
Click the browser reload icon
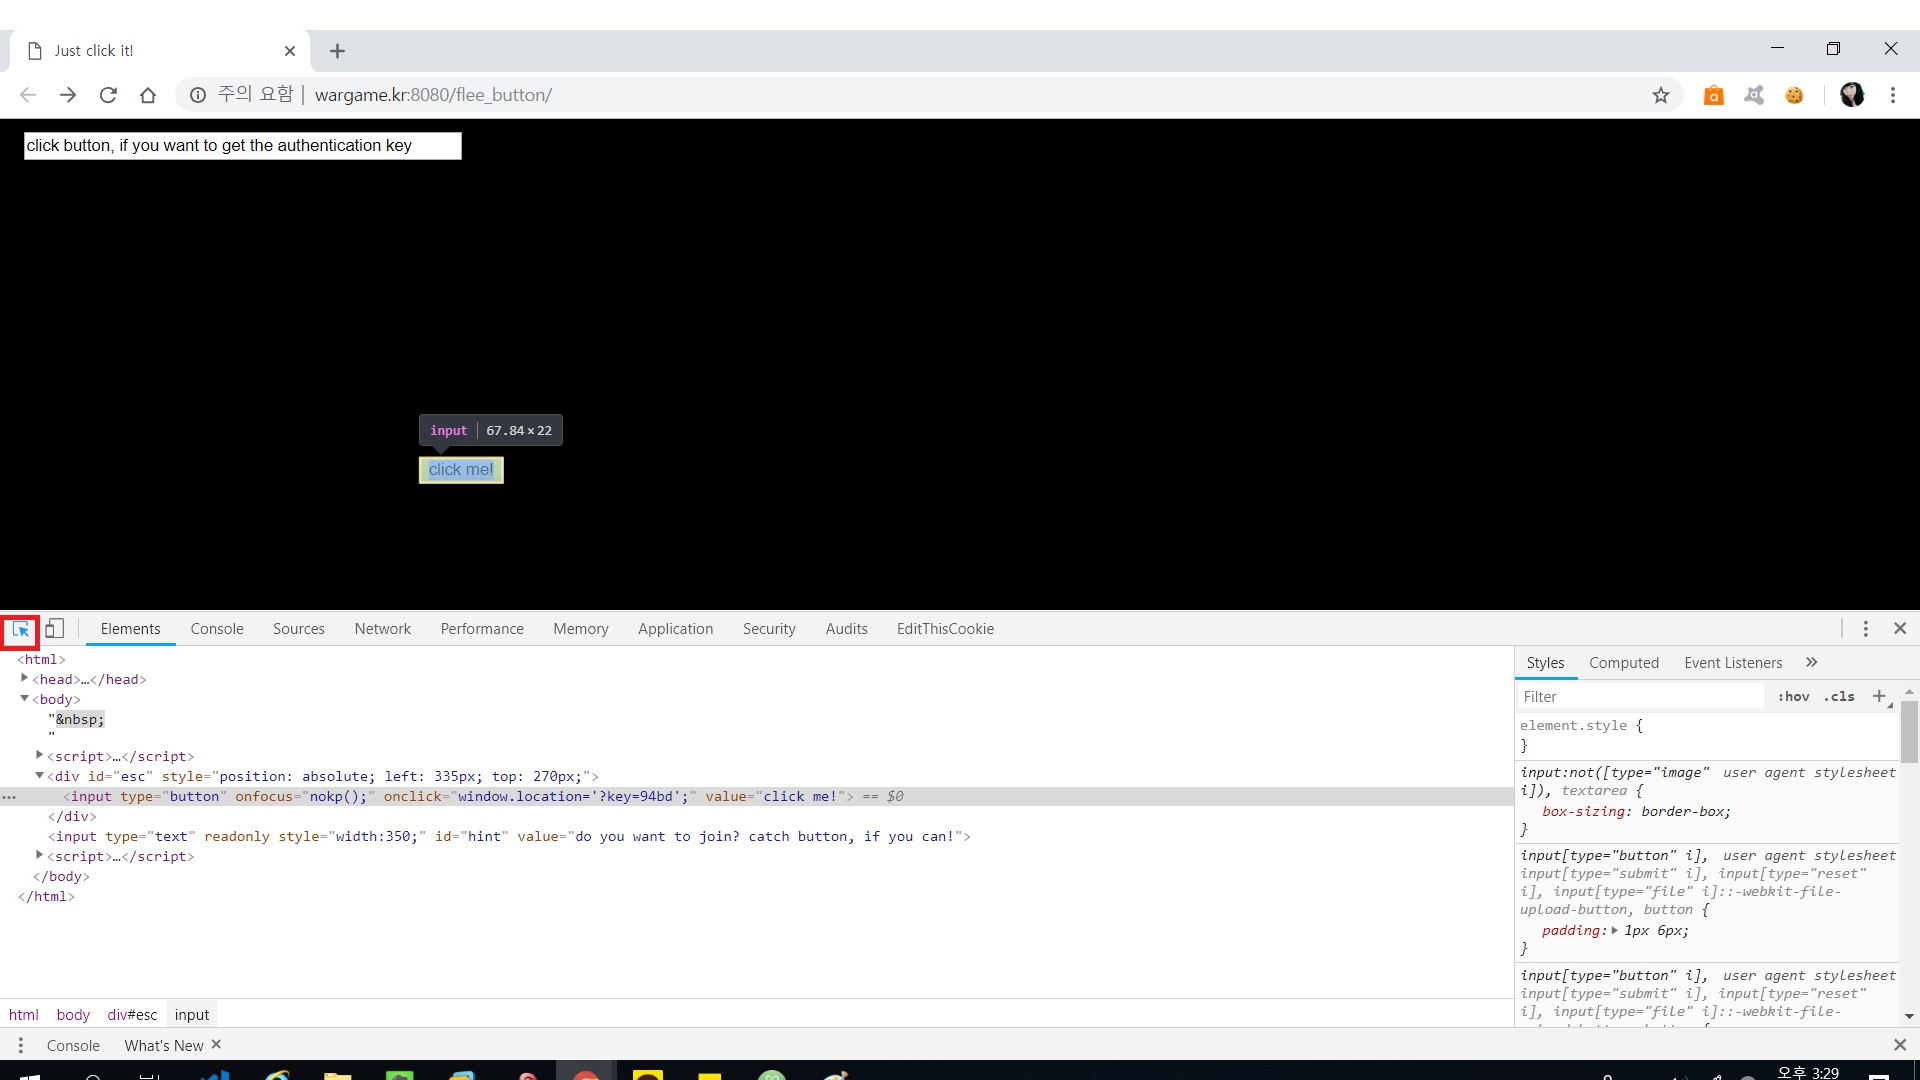pos(108,95)
